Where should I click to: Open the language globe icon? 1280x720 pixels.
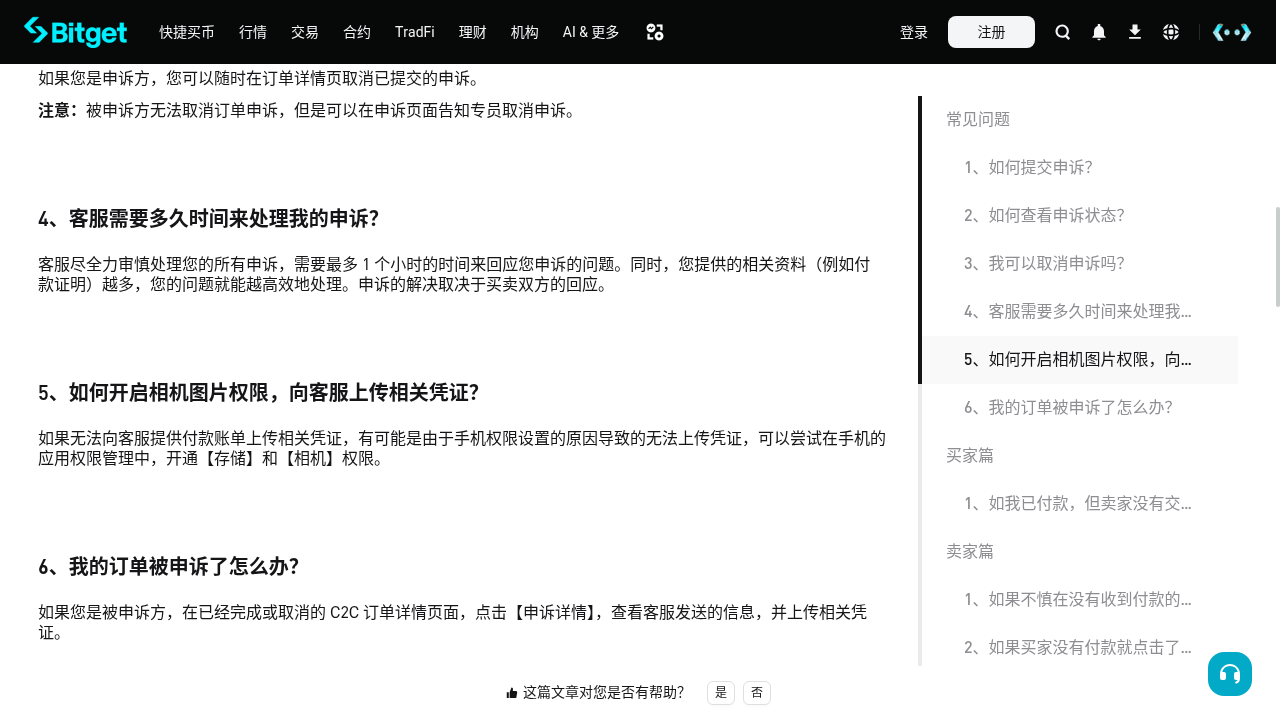click(1171, 32)
